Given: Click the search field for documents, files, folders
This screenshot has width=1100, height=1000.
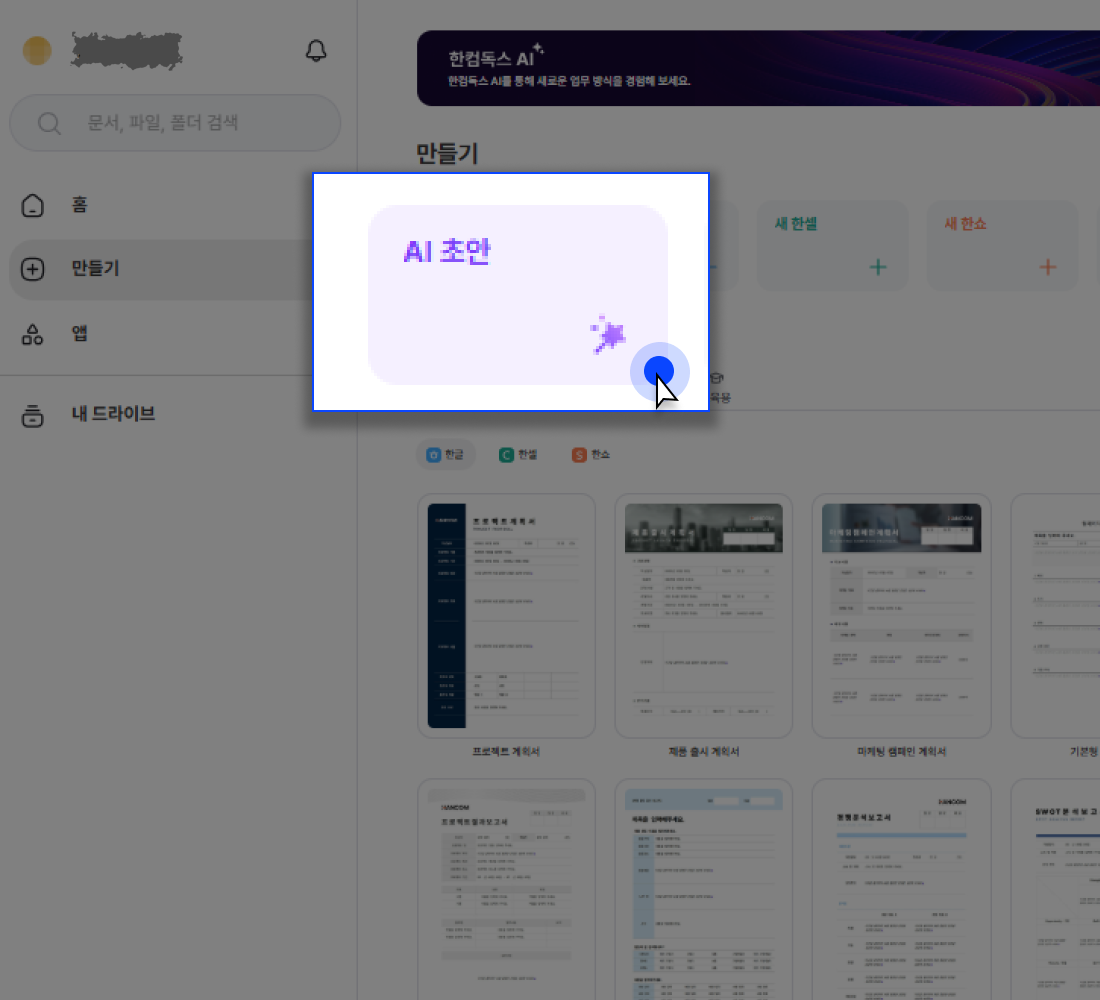Looking at the screenshot, I should pos(175,123).
